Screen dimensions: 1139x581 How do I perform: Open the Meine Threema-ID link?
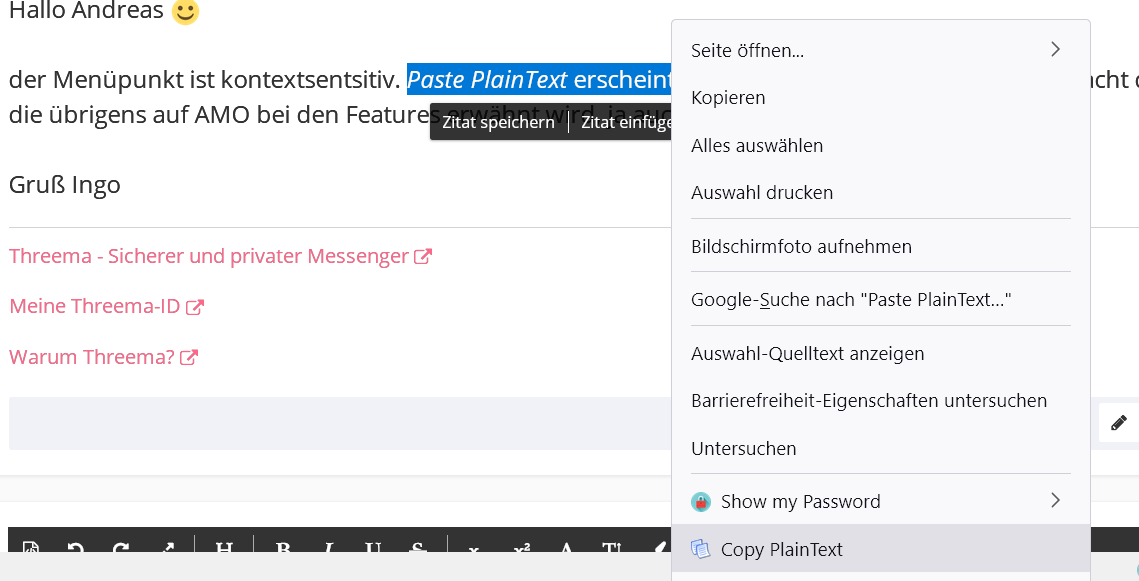click(x=95, y=306)
